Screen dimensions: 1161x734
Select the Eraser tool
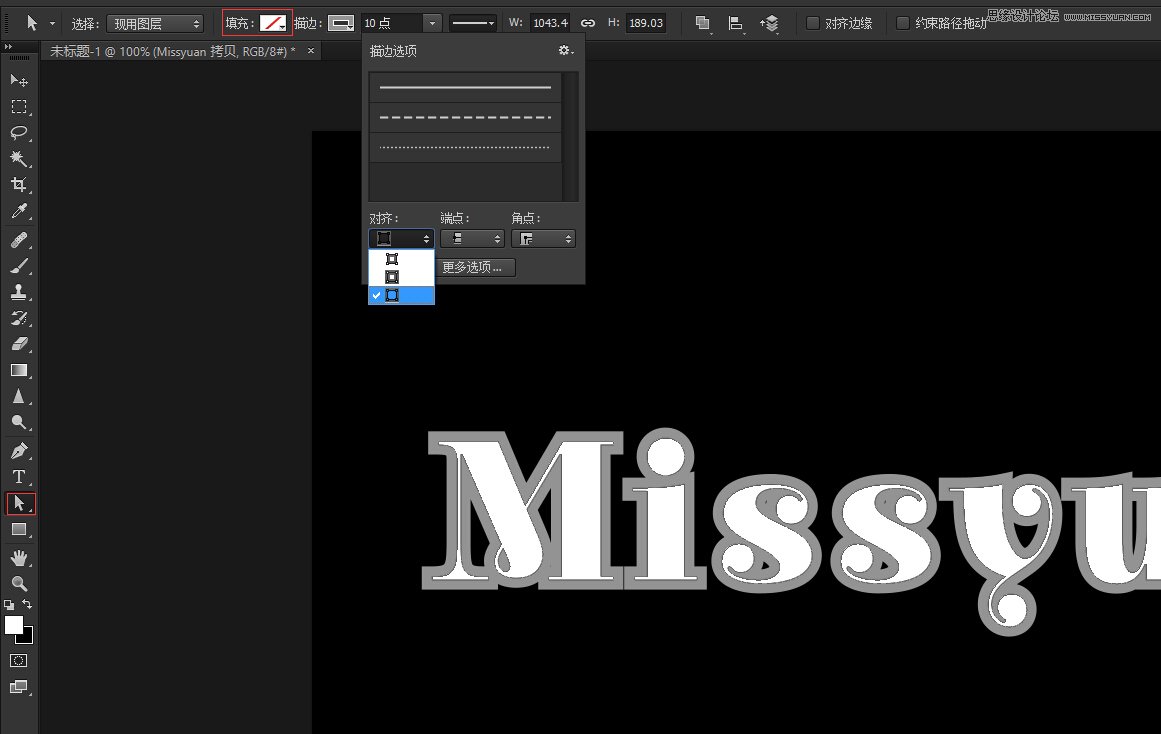19,344
